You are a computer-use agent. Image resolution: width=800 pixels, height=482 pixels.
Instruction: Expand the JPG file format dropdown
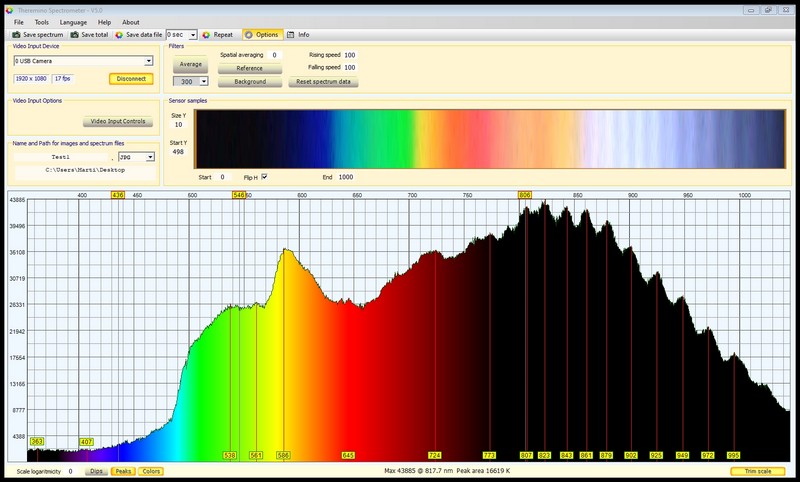tap(150, 157)
